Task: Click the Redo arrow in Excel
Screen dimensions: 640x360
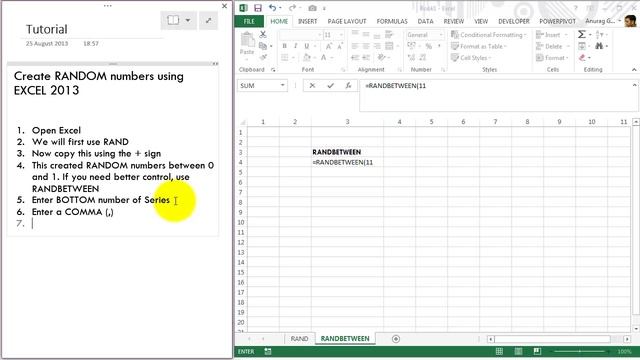Action: [292, 8]
